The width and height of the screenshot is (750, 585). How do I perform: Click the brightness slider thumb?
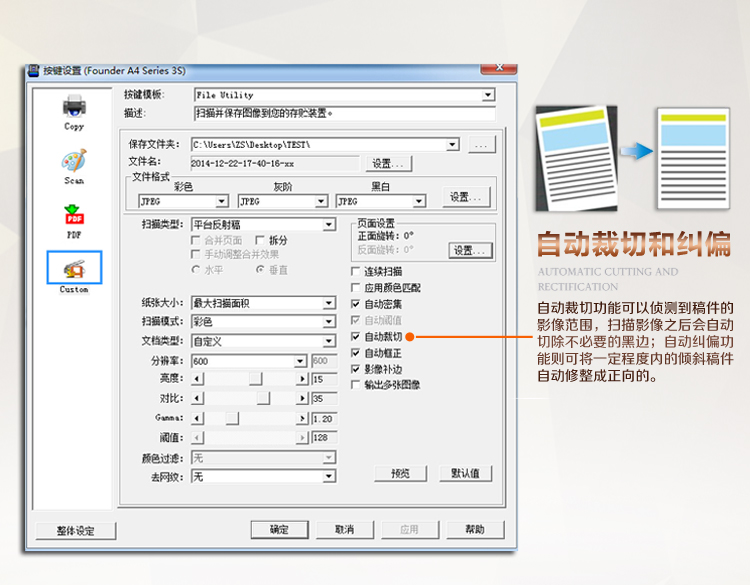[x=255, y=380]
